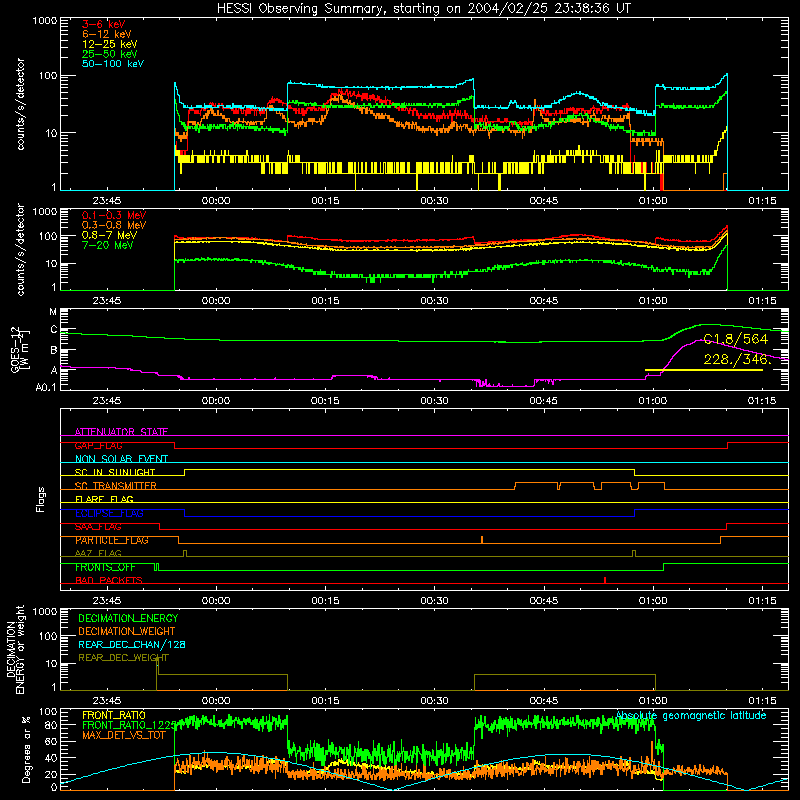The height and width of the screenshot is (800, 800).
Task: Click the HESSI Observing Summary title
Action: (x=423, y=9)
